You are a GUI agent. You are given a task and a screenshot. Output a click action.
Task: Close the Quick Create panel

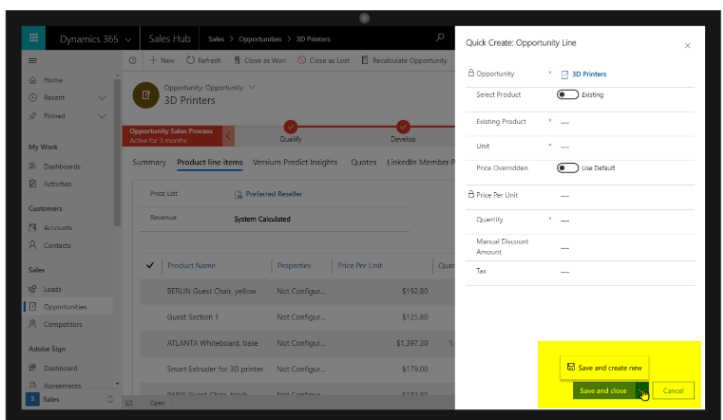(687, 45)
